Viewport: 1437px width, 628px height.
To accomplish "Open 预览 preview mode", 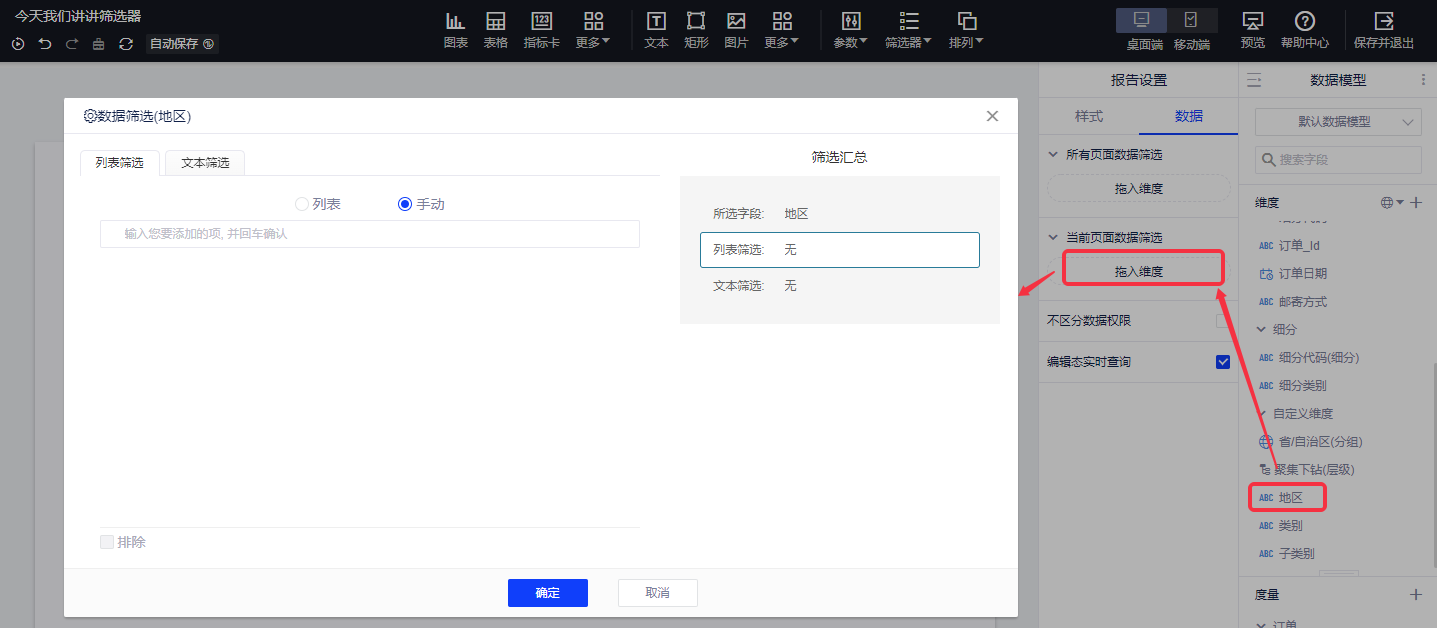I will [1252, 22].
